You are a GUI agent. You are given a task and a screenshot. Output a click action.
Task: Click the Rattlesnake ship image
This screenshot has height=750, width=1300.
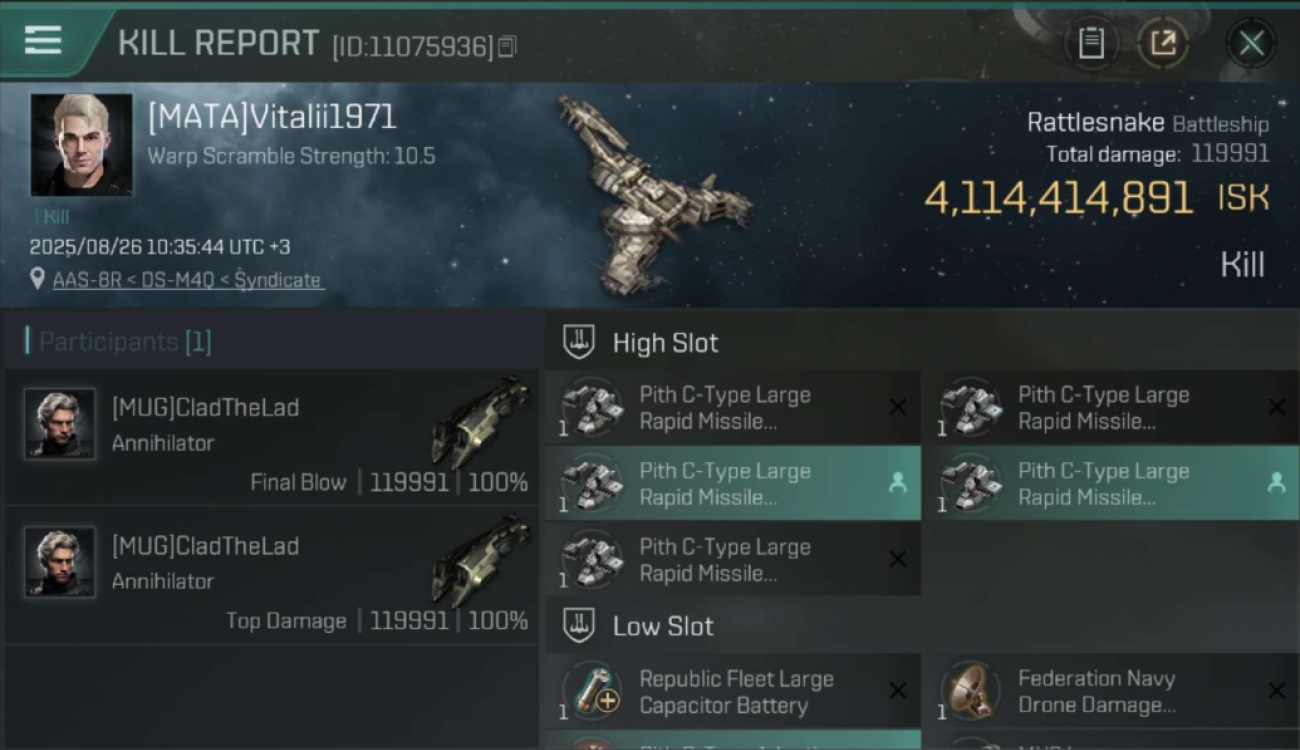pyautogui.click(x=653, y=192)
